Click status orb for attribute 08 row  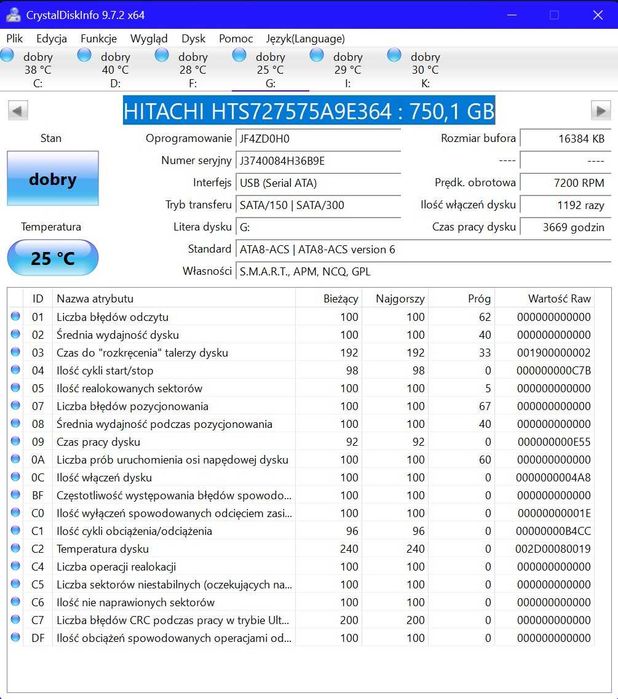tap(16, 424)
